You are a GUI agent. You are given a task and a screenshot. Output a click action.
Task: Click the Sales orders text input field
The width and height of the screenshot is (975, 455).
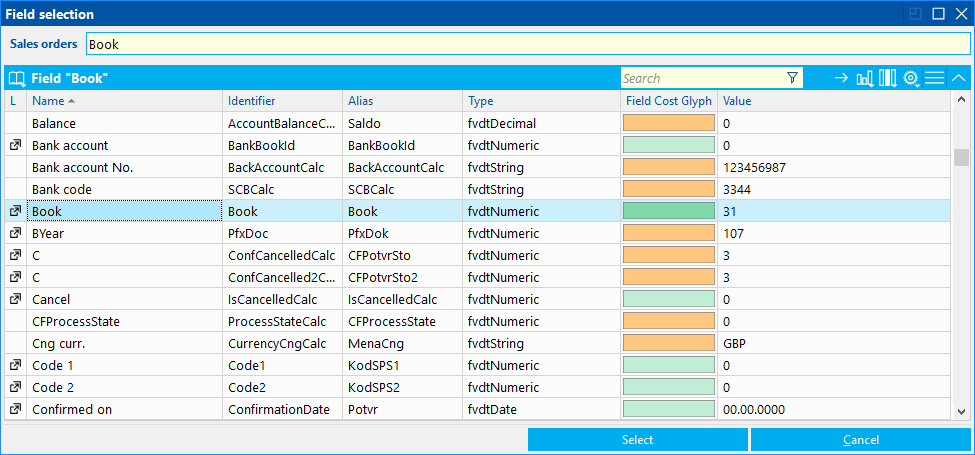[527, 44]
